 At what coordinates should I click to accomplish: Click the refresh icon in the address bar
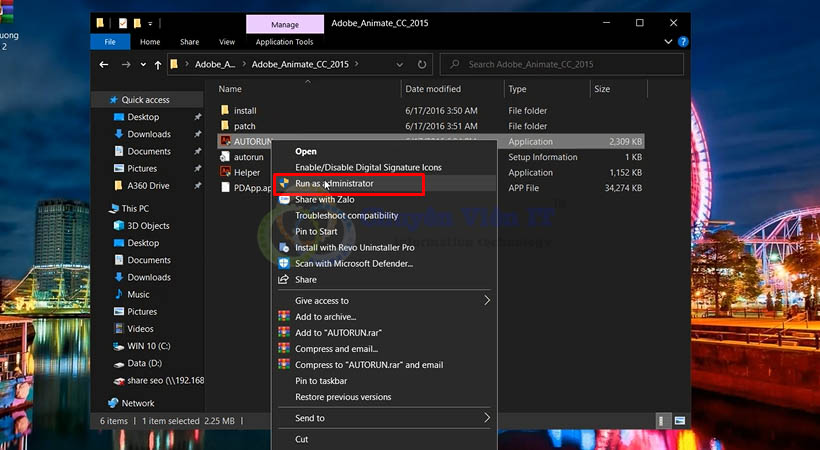click(x=422, y=64)
